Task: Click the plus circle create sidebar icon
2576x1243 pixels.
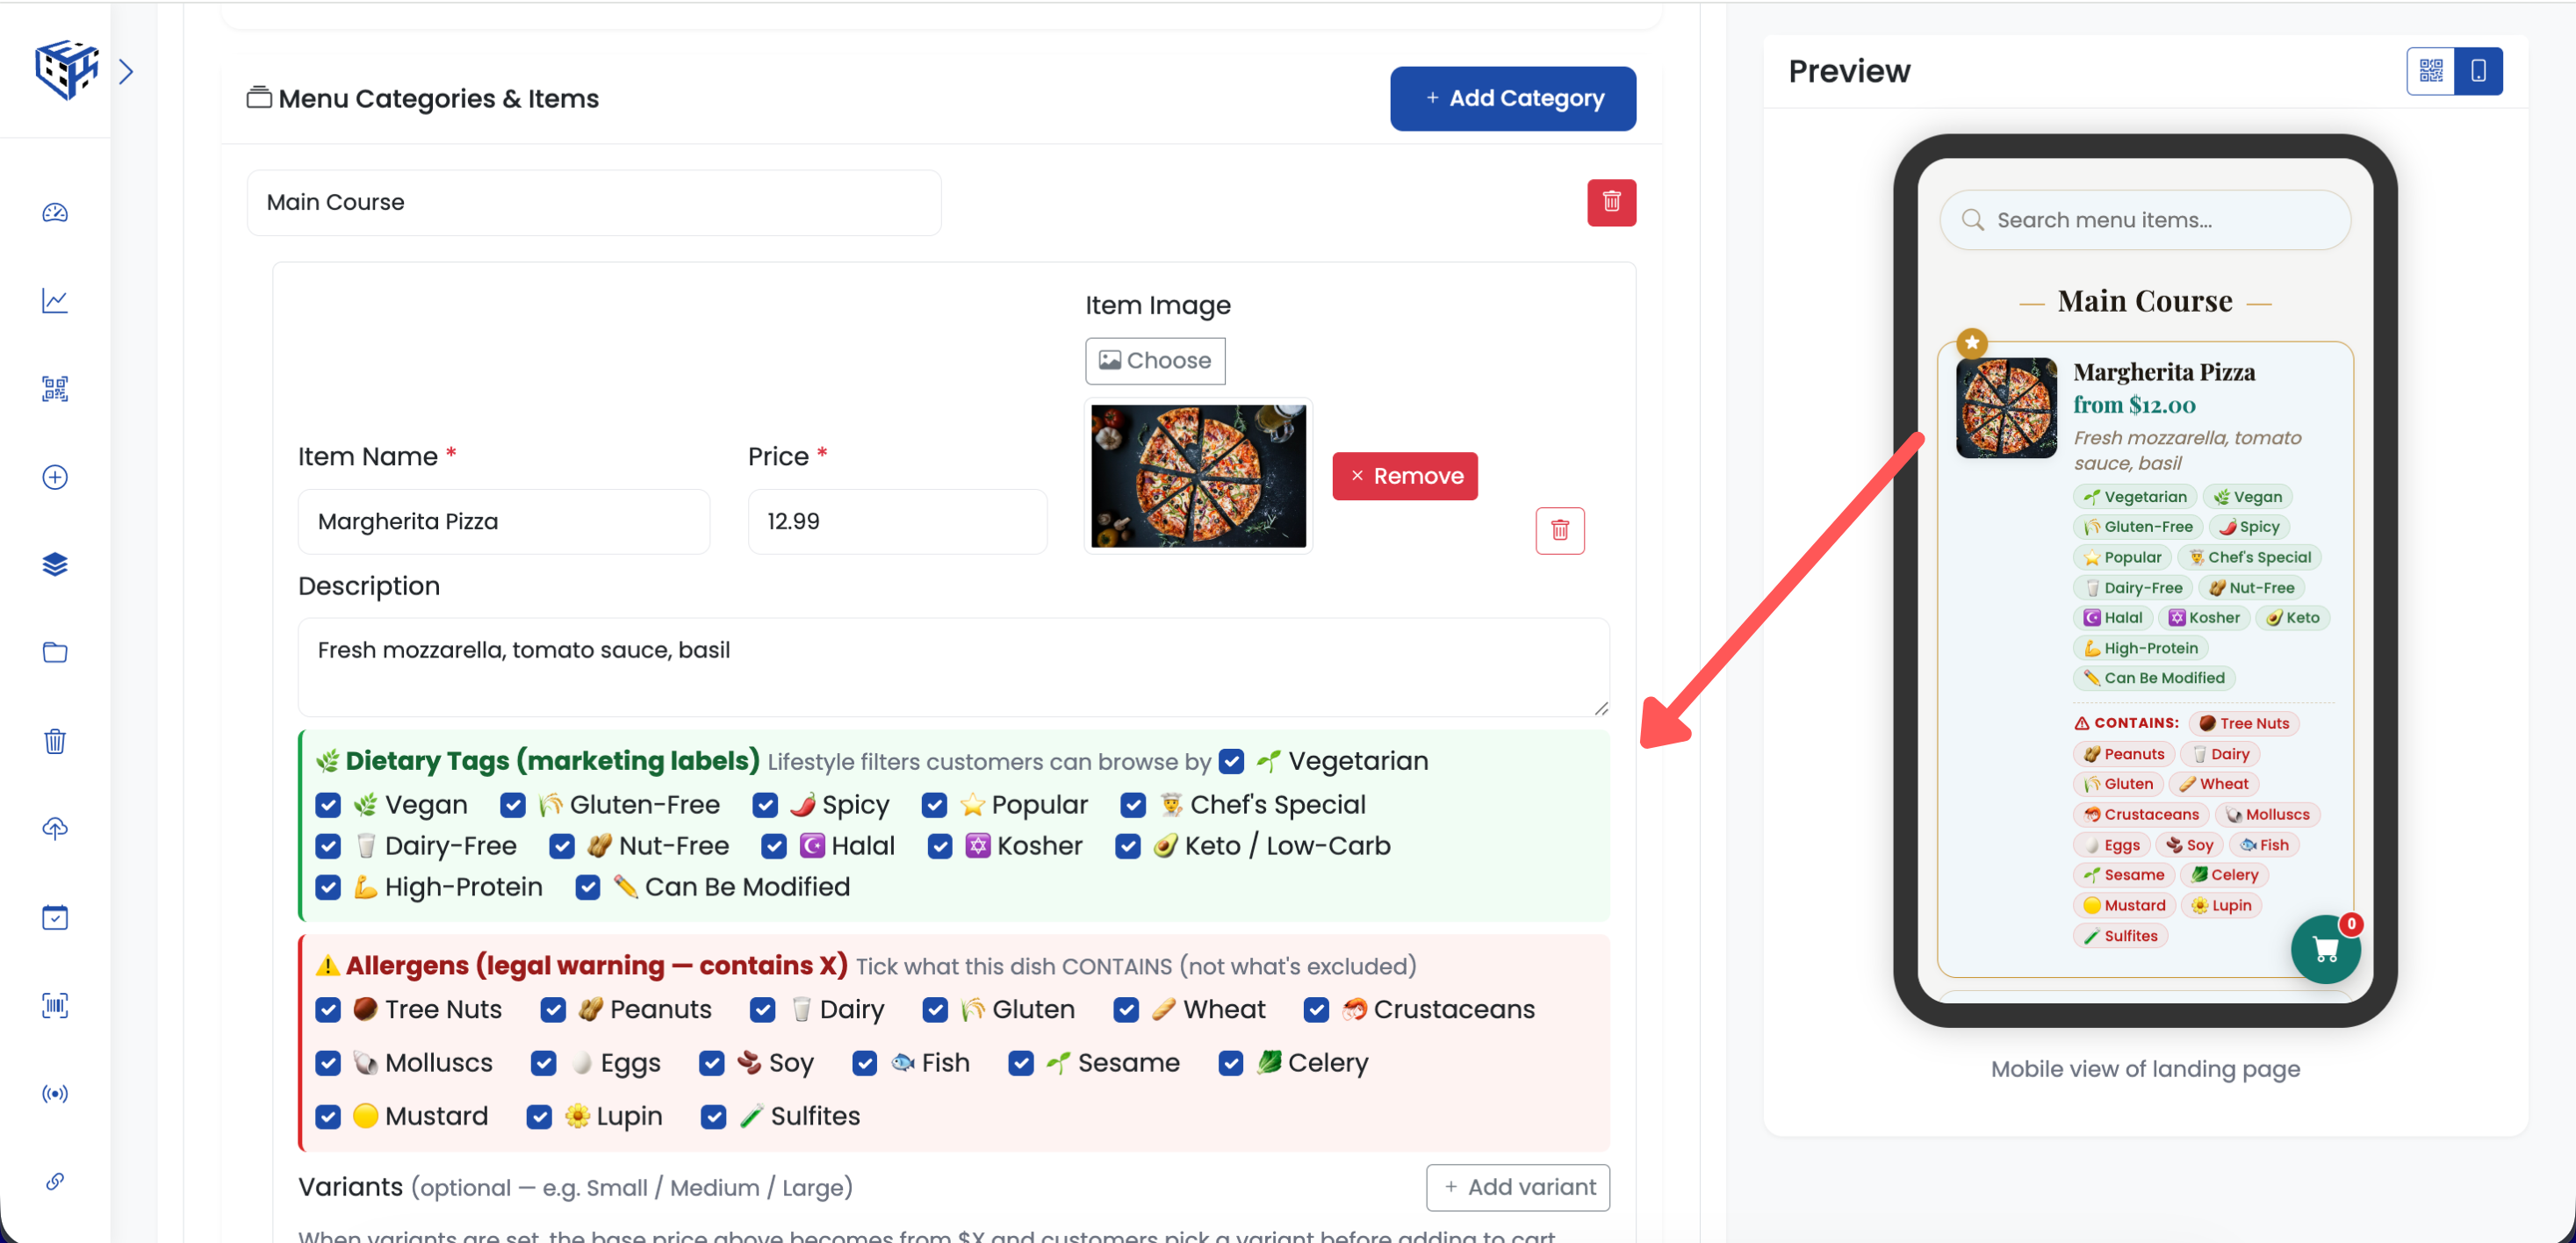Action: point(55,477)
